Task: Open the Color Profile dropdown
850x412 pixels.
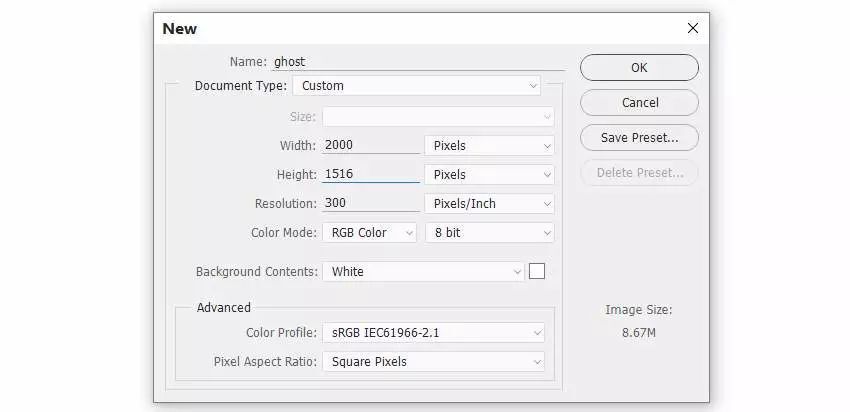Action: point(433,332)
